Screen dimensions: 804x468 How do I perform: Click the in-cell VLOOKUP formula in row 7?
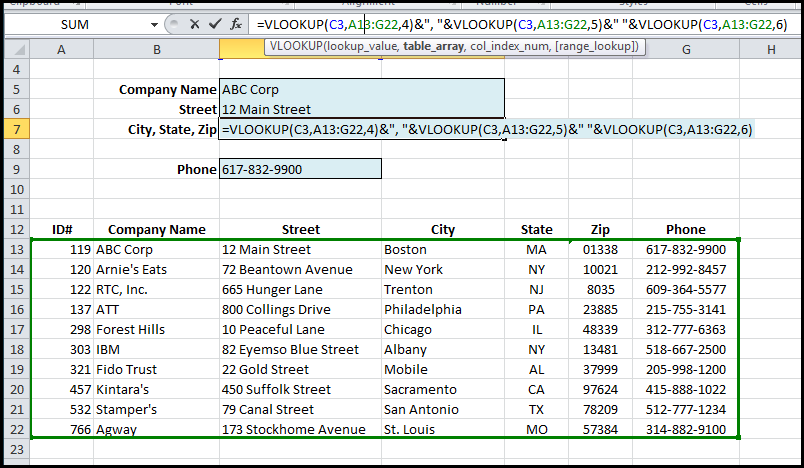[487, 129]
